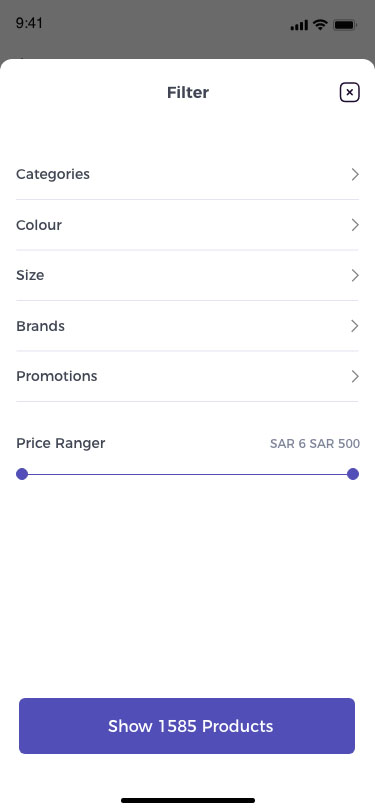
Task: Open the Promotions chevron arrow
Action: tap(355, 376)
